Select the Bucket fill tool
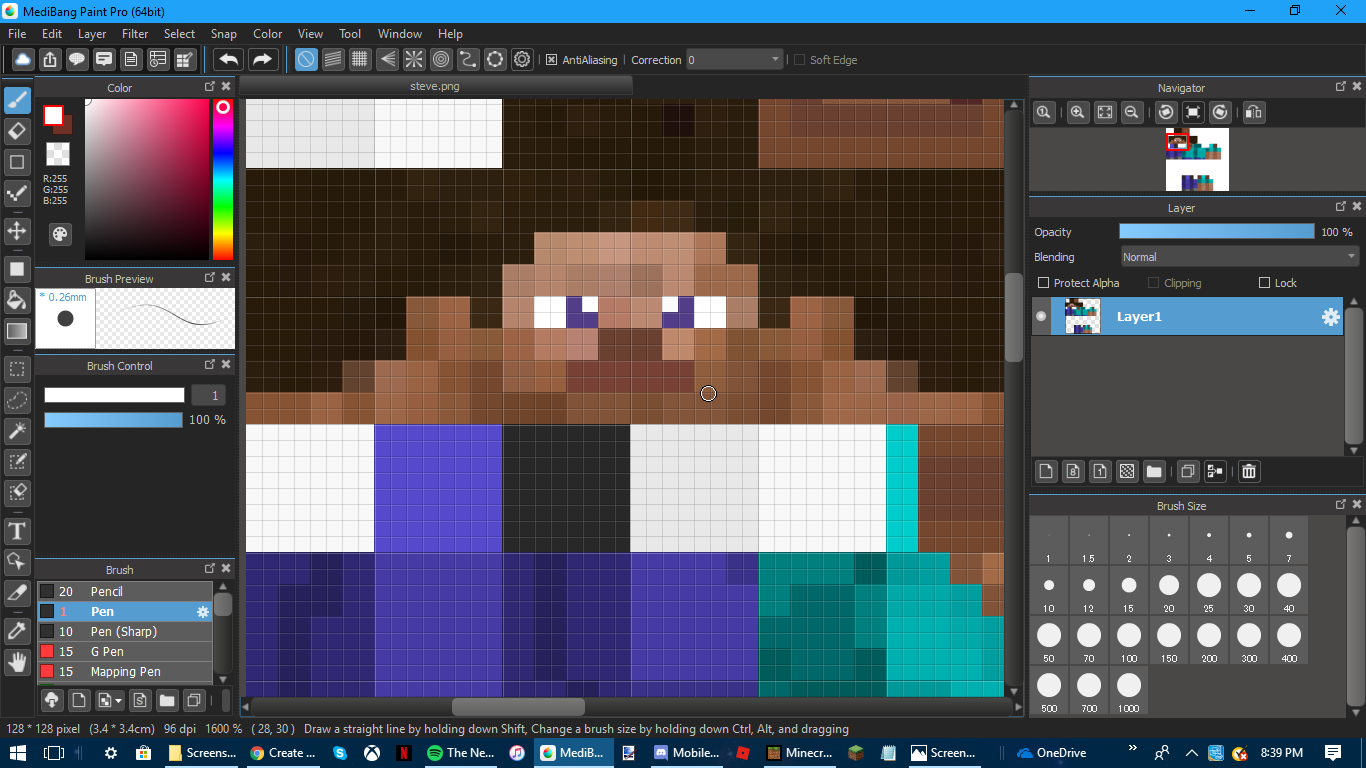This screenshot has width=1366, height=768. [x=17, y=300]
